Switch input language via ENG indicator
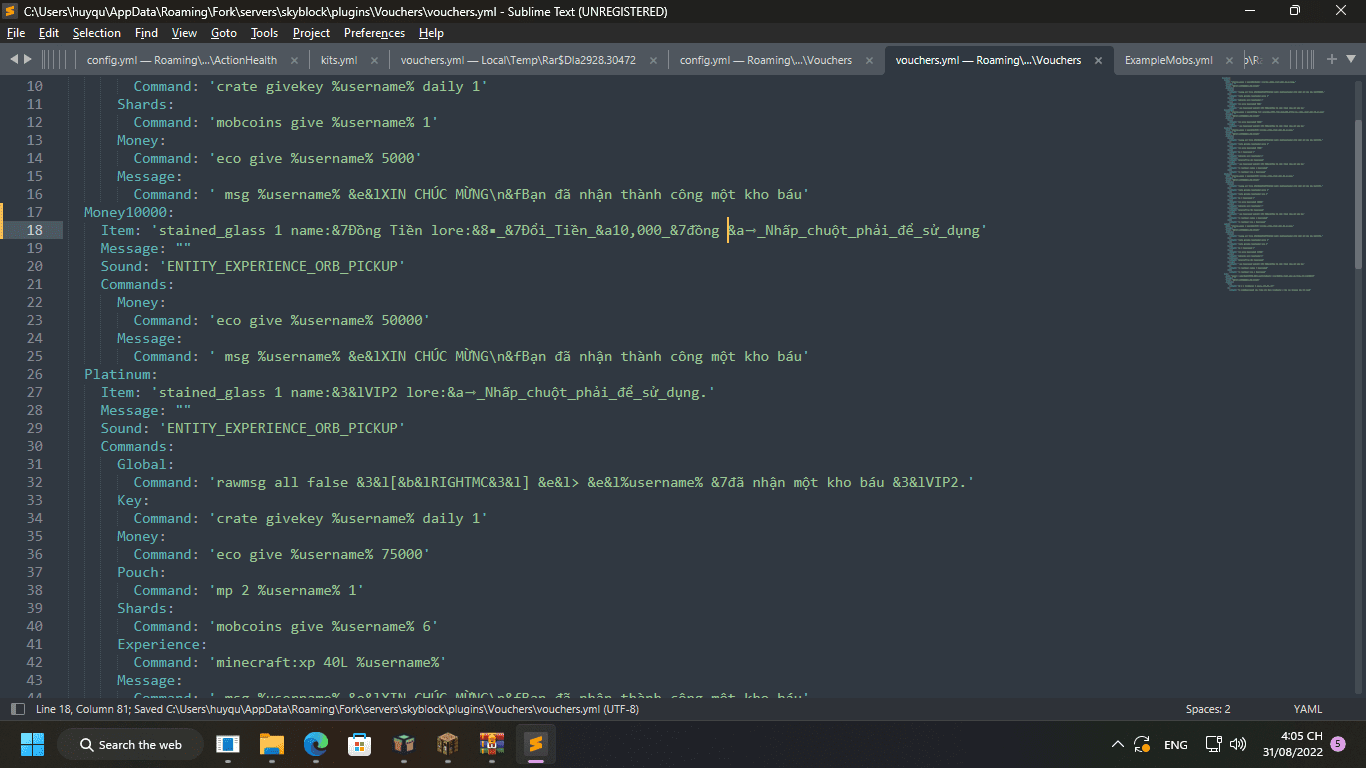1366x768 pixels. 1176,744
